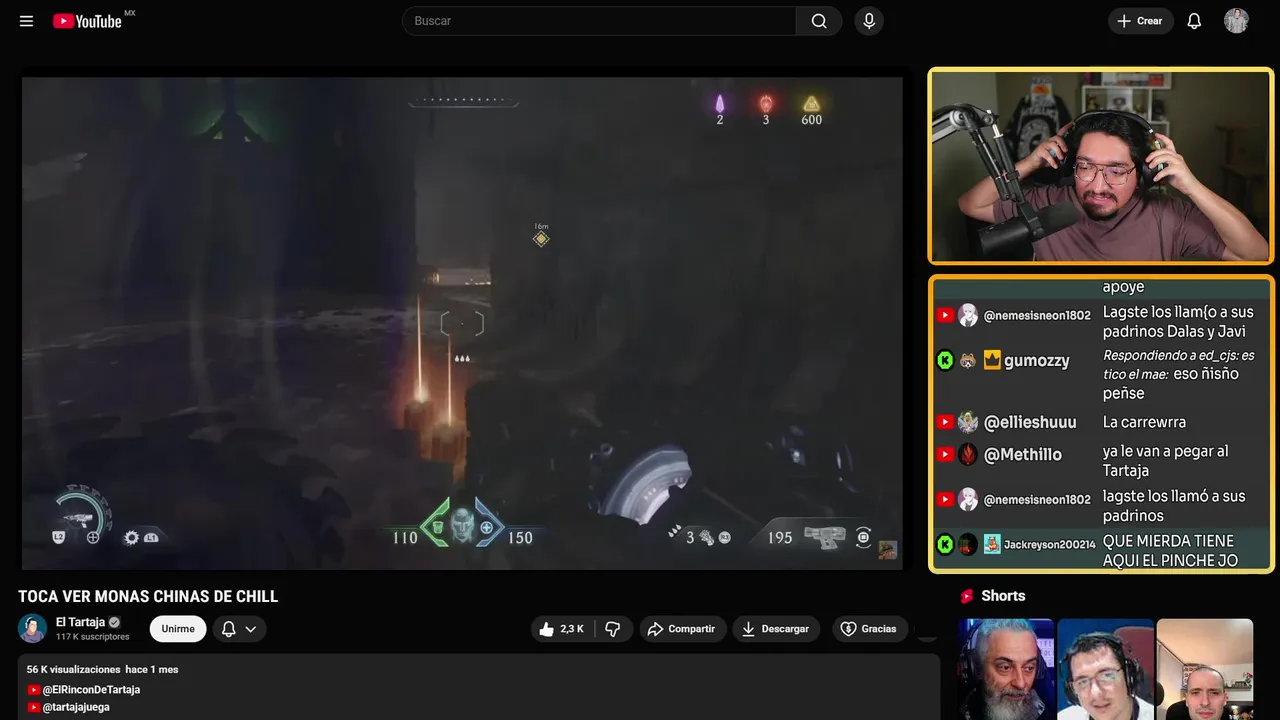Expand the subscription notification dropdown
Screen dimensions: 1280x720
(x=239, y=629)
